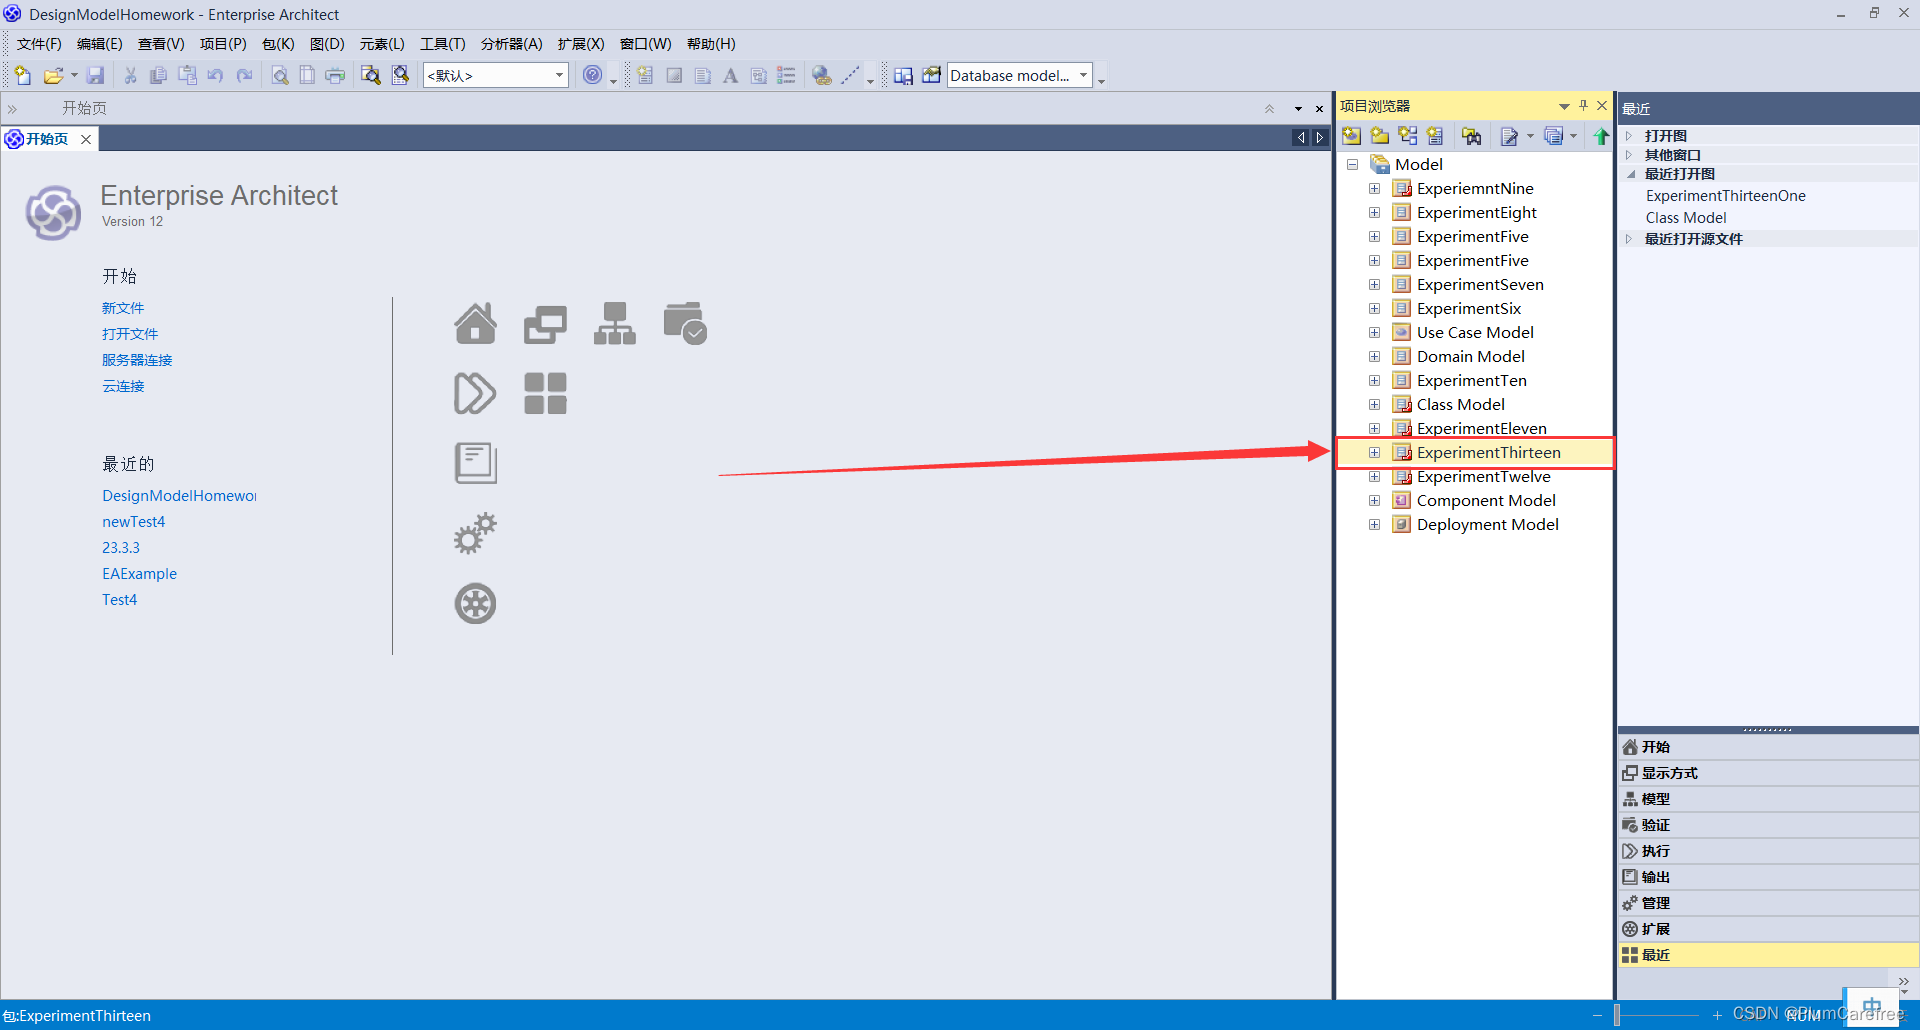The image size is (1920, 1030).
Task: Click the gears 管理 portal icon
Action: 475,533
